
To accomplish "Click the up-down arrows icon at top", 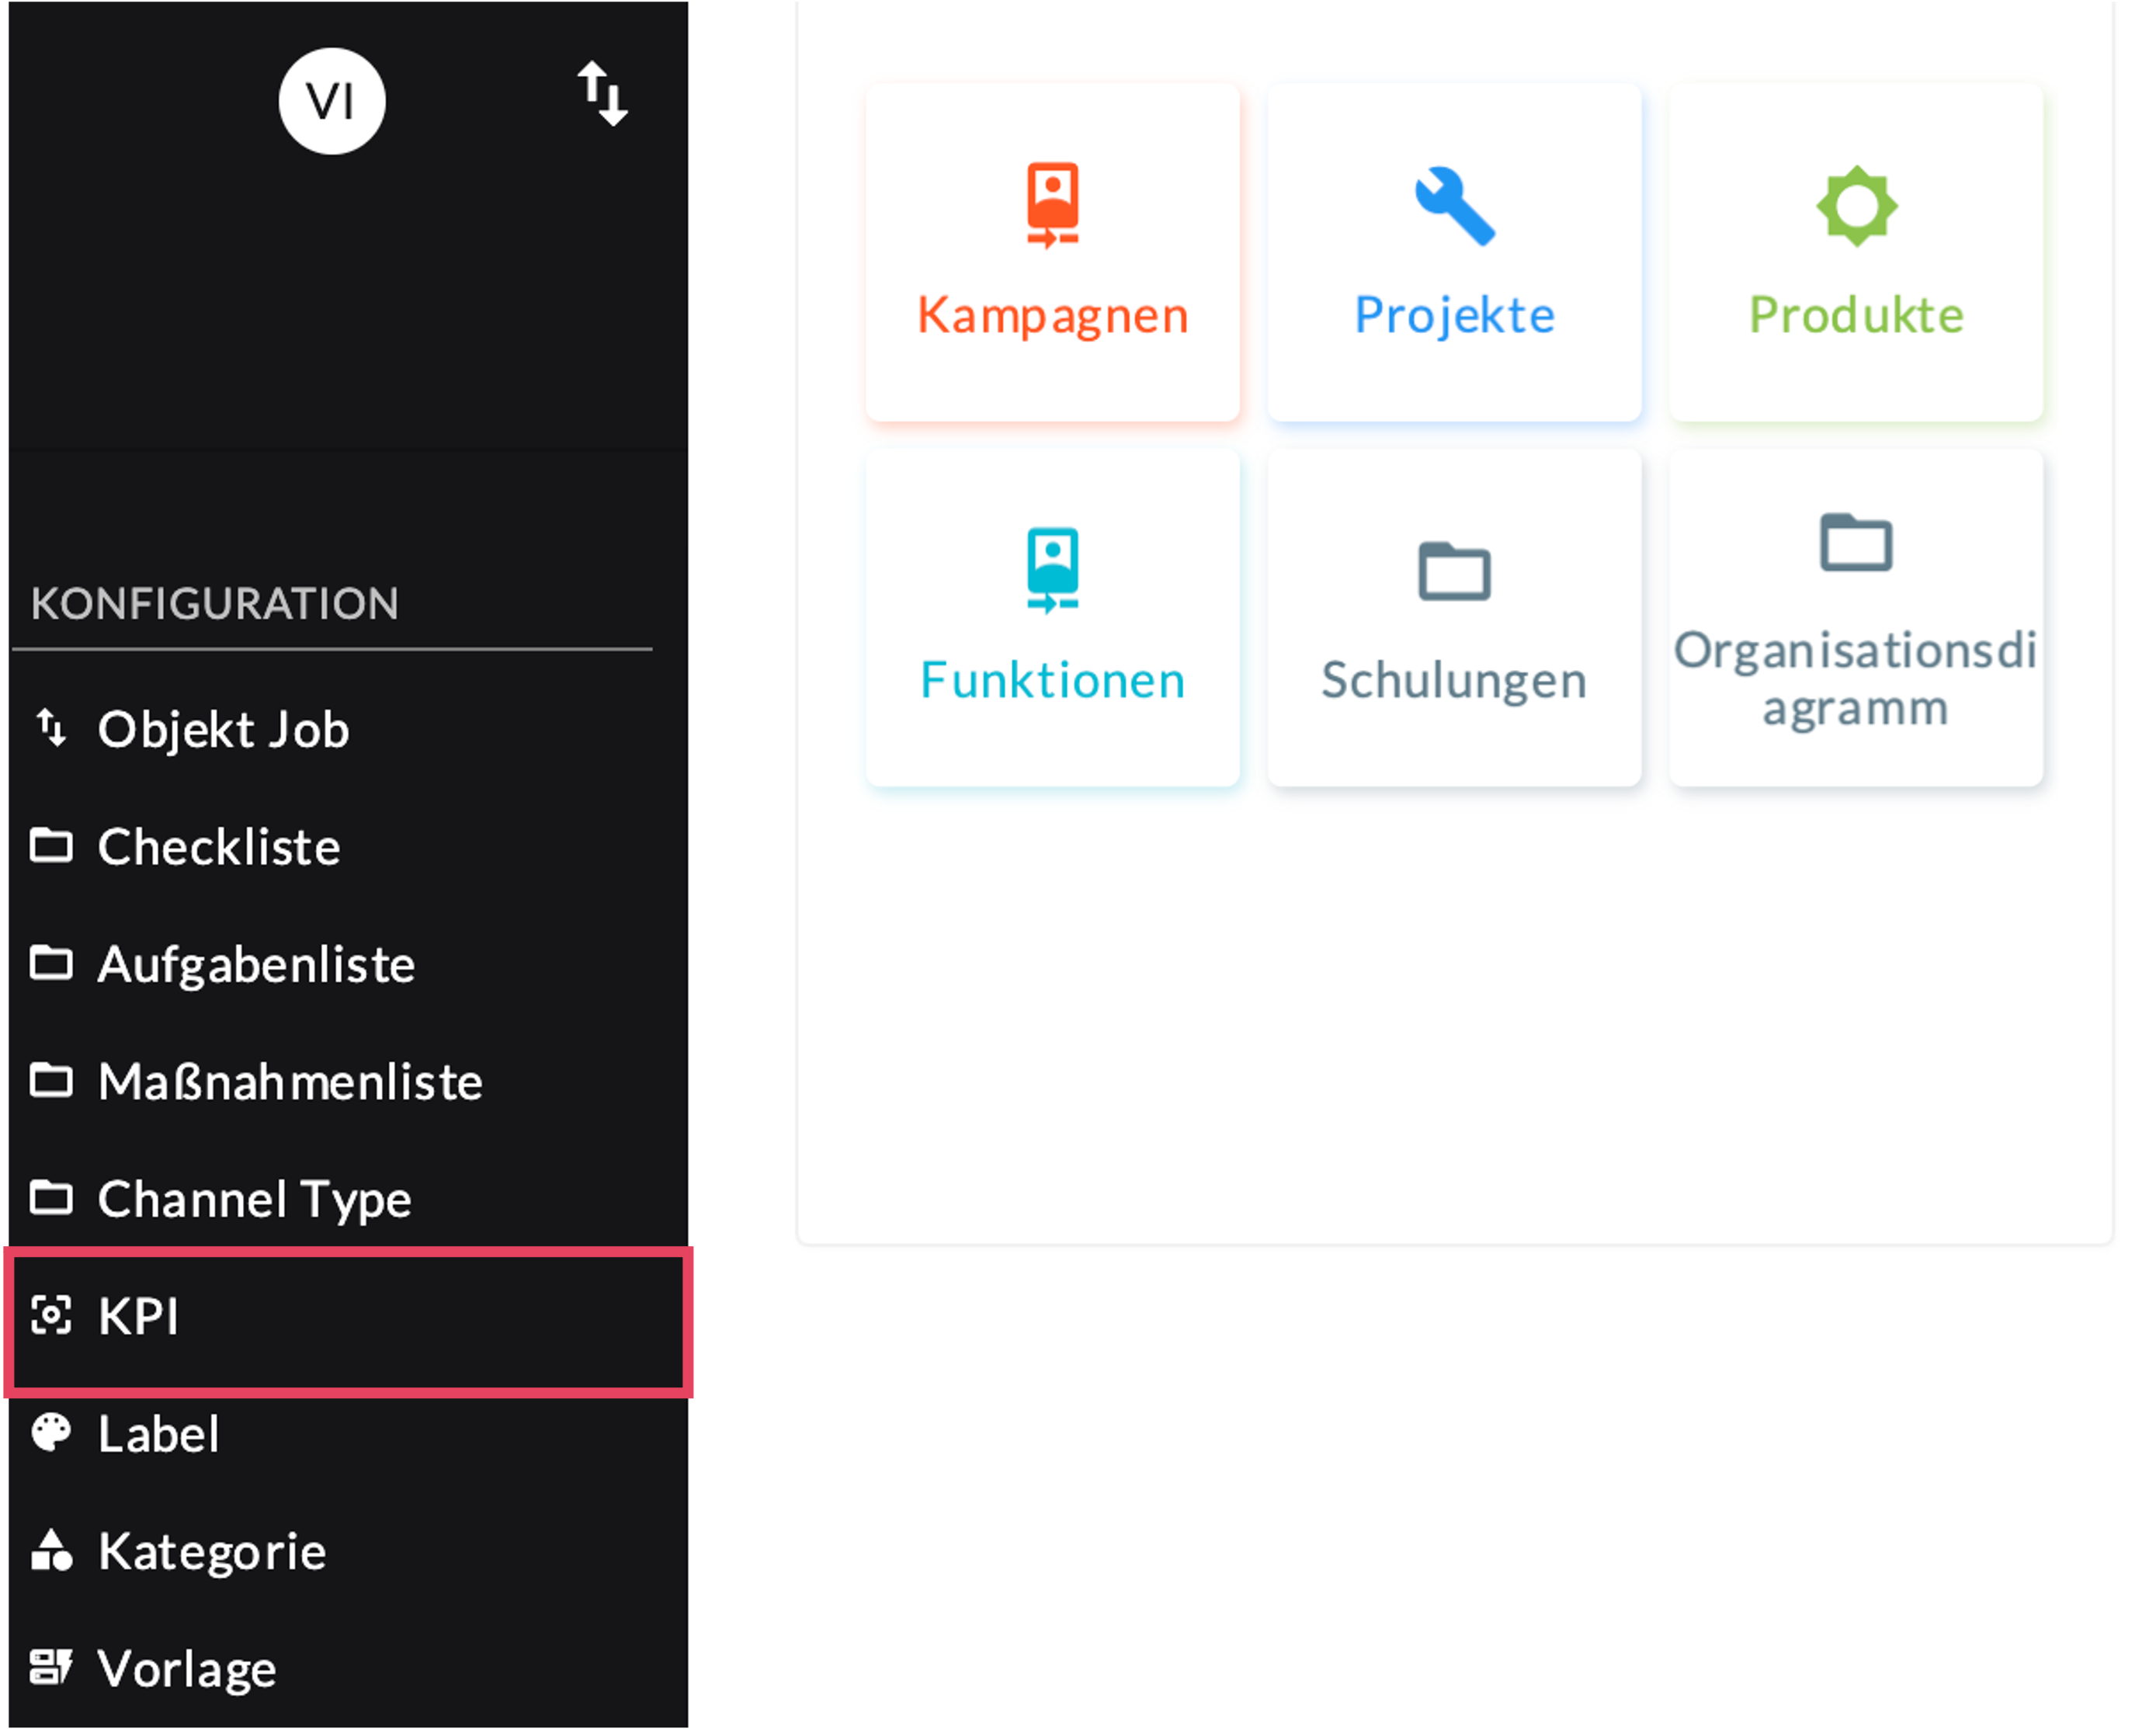I will coord(602,94).
